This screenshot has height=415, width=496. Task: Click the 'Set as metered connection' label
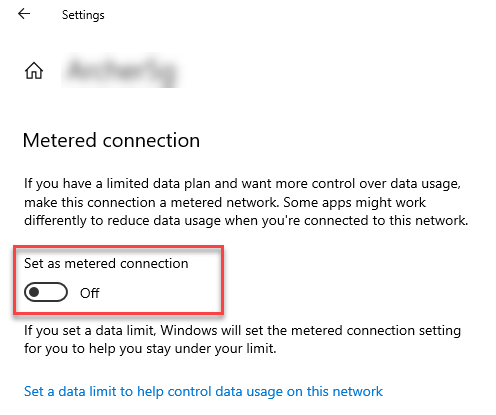point(106,263)
